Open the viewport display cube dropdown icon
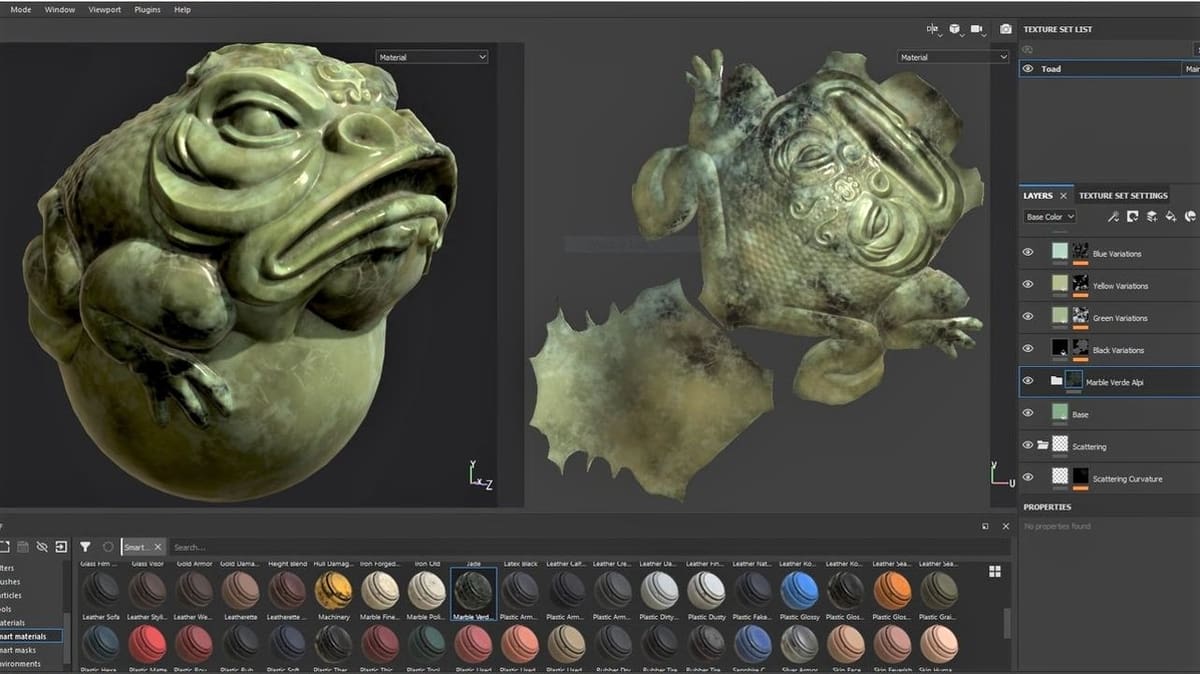The height and width of the screenshot is (674, 1200). (x=956, y=30)
